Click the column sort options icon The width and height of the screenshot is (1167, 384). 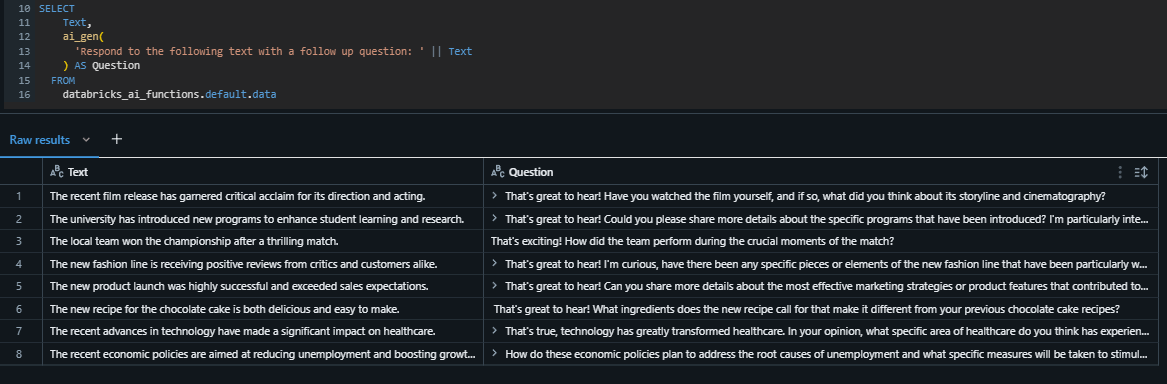[1141, 172]
